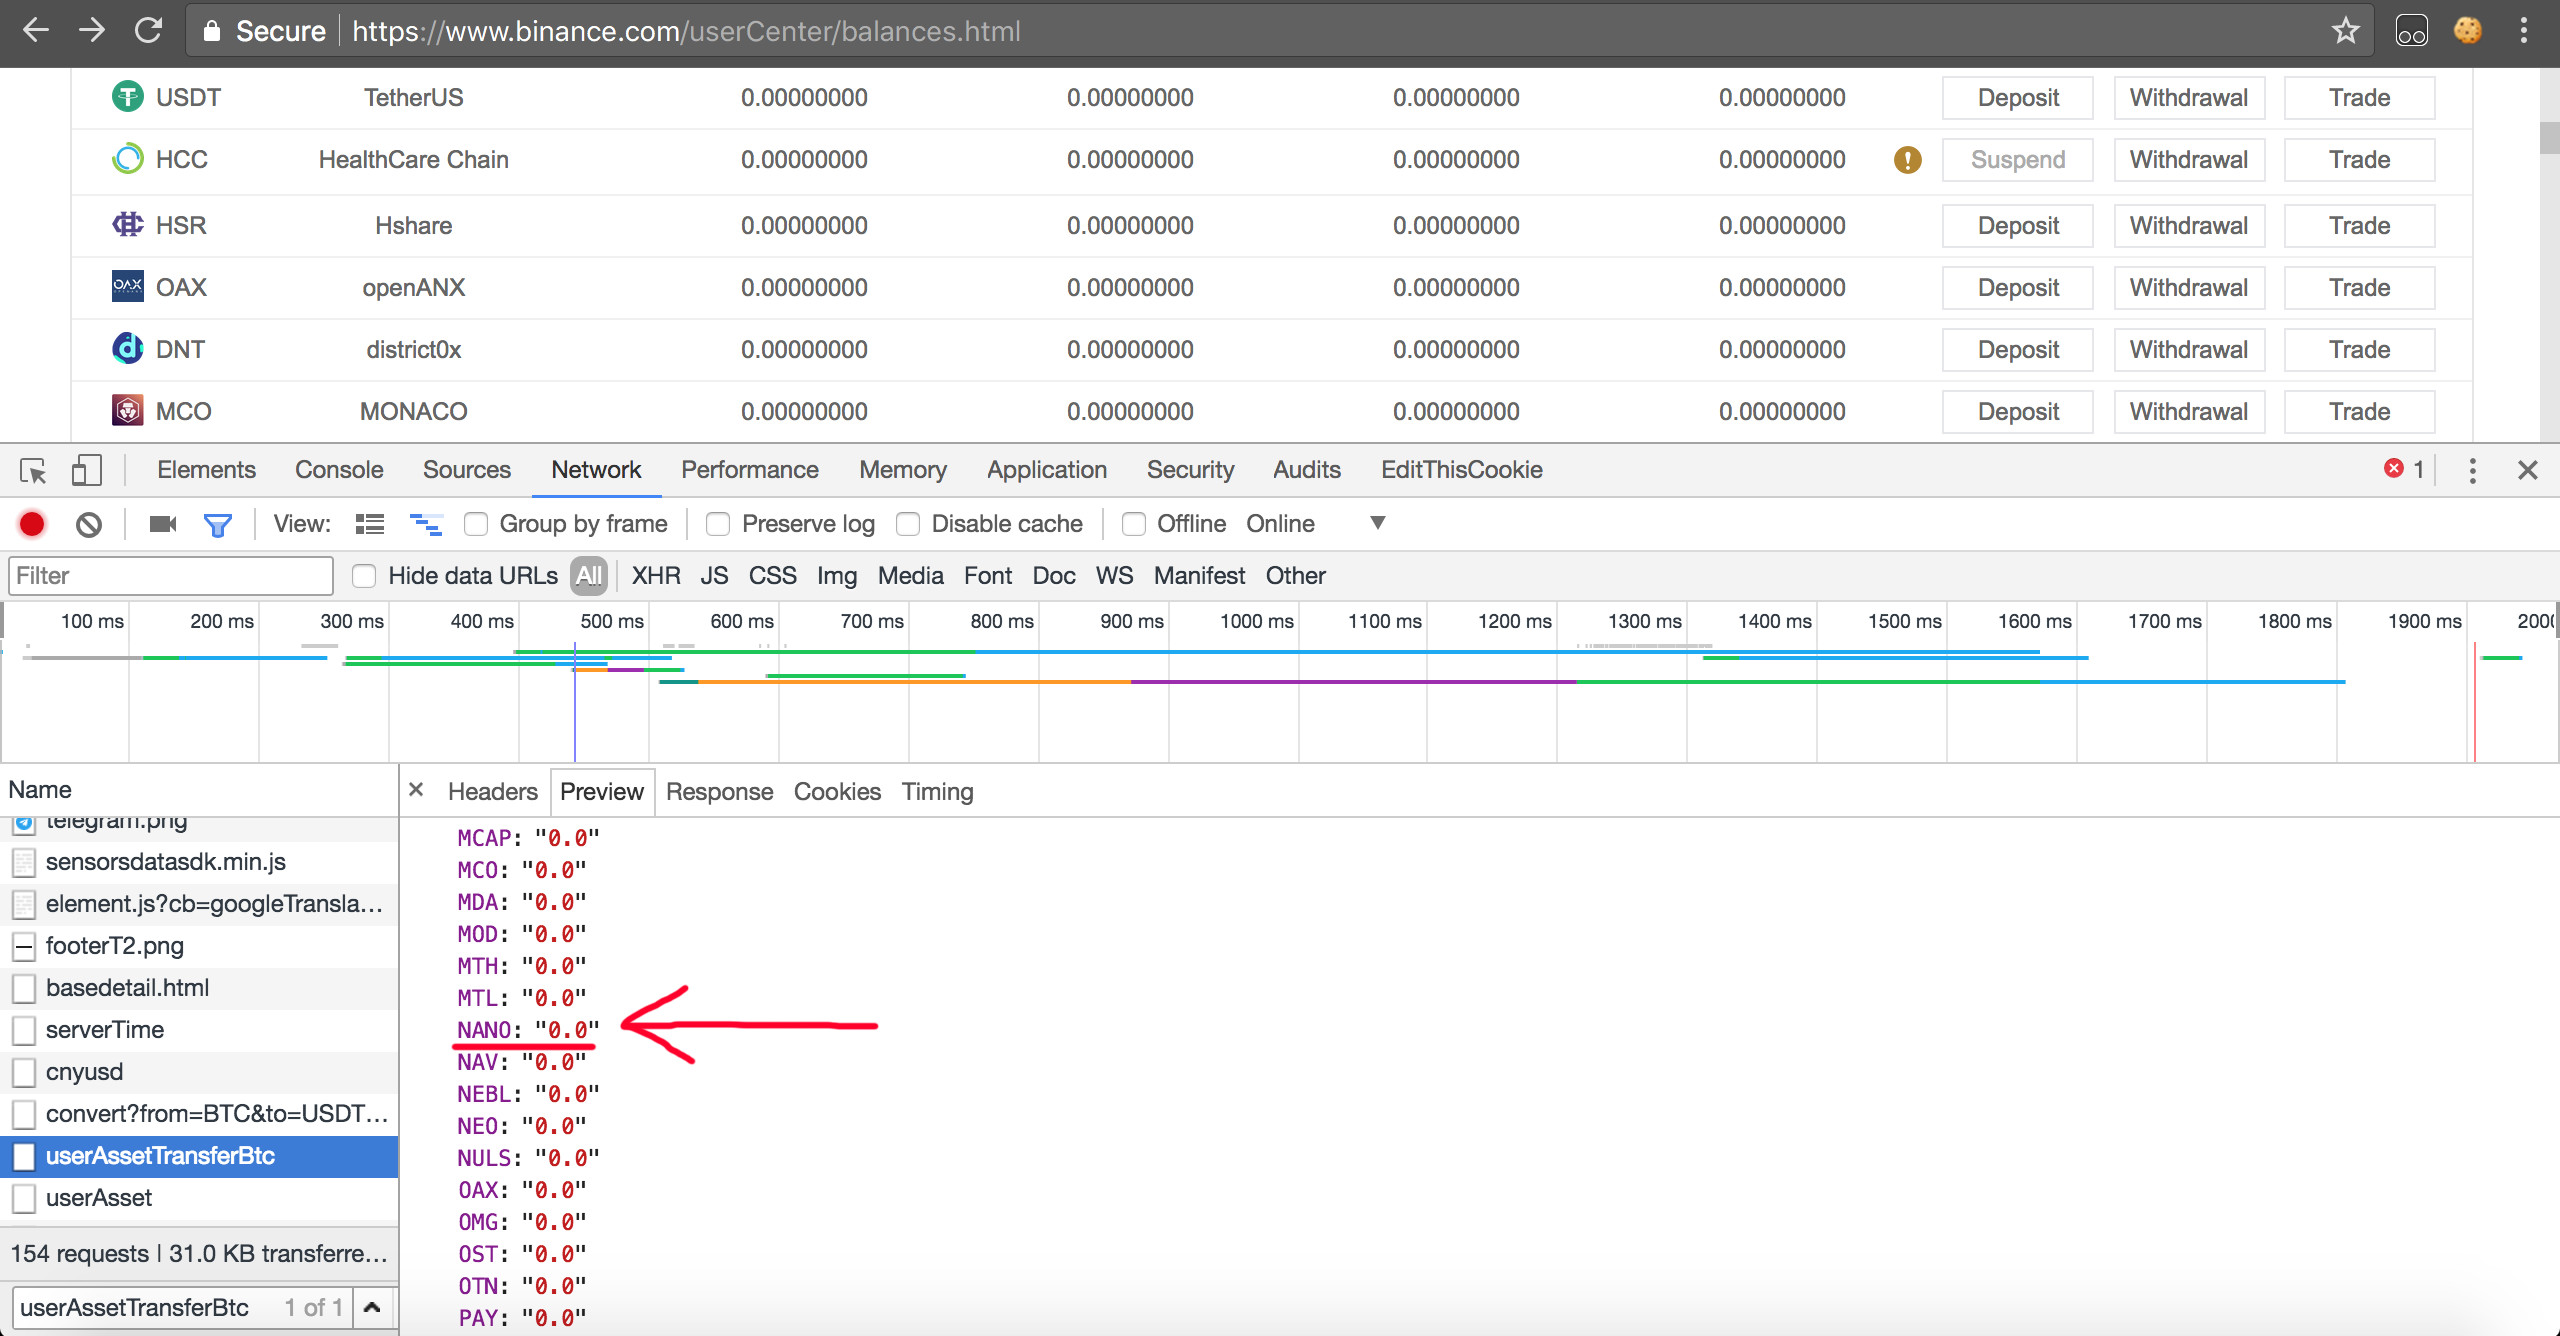The image size is (2560, 1336).
Task: Open the Console tab
Action: tap(339, 470)
